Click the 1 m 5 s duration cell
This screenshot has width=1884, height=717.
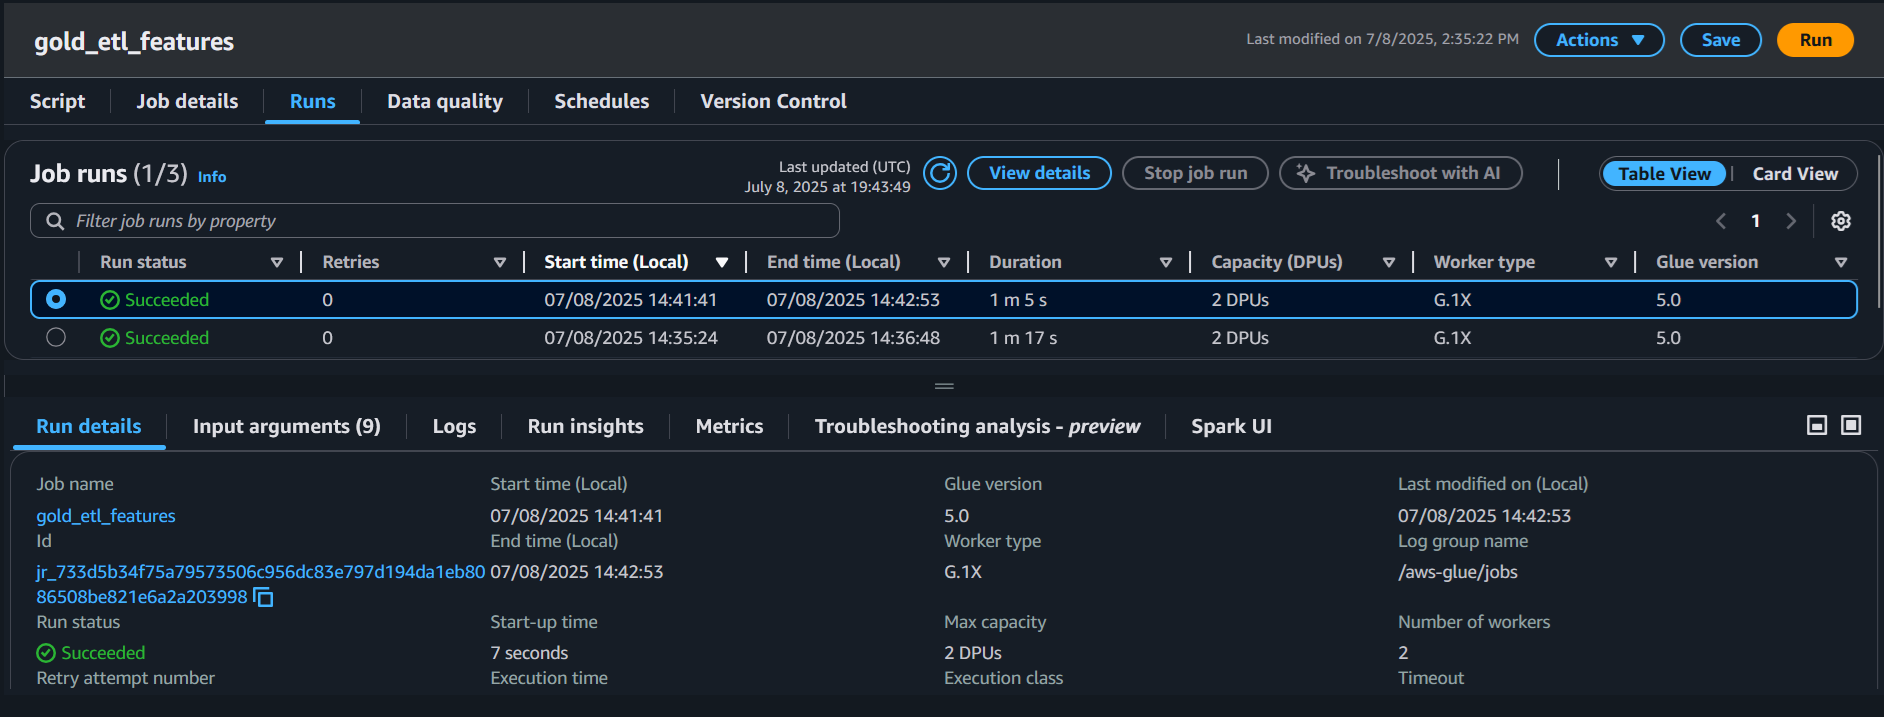pos(1018,300)
